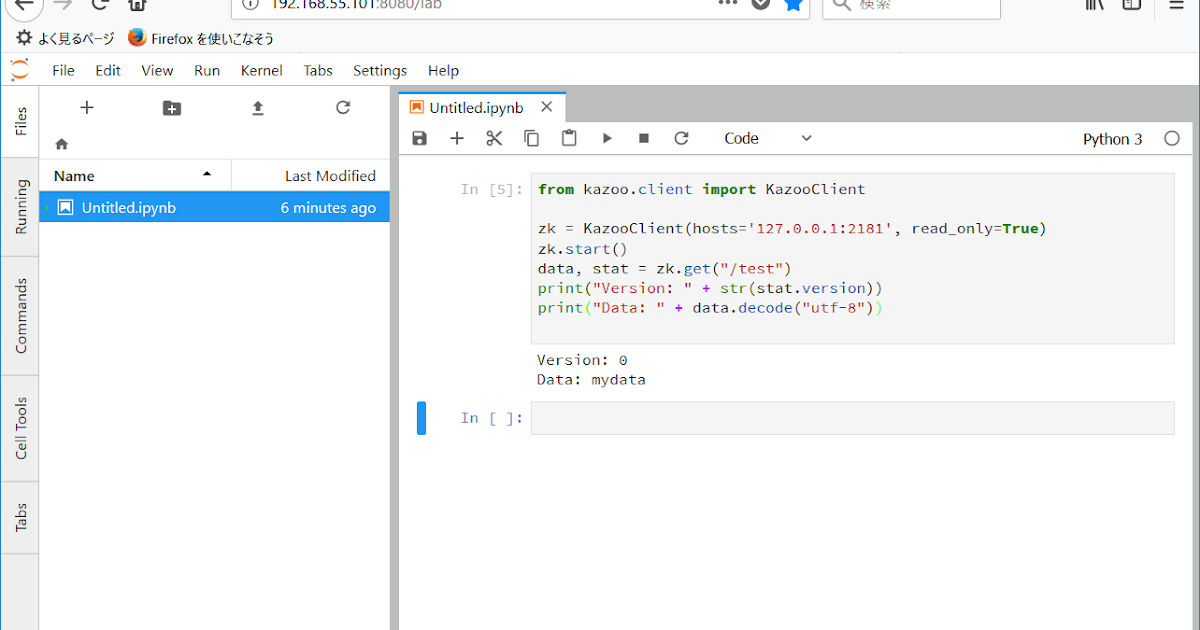This screenshot has width=1200, height=630.
Task: Toggle the bookmark star for this page
Action: 795,6
